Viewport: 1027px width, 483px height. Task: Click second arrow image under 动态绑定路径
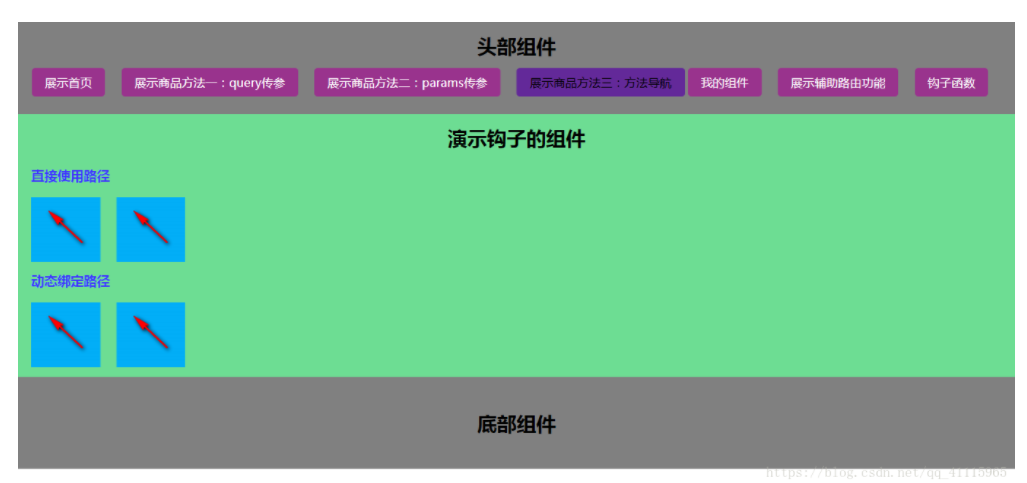pyautogui.click(x=151, y=334)
